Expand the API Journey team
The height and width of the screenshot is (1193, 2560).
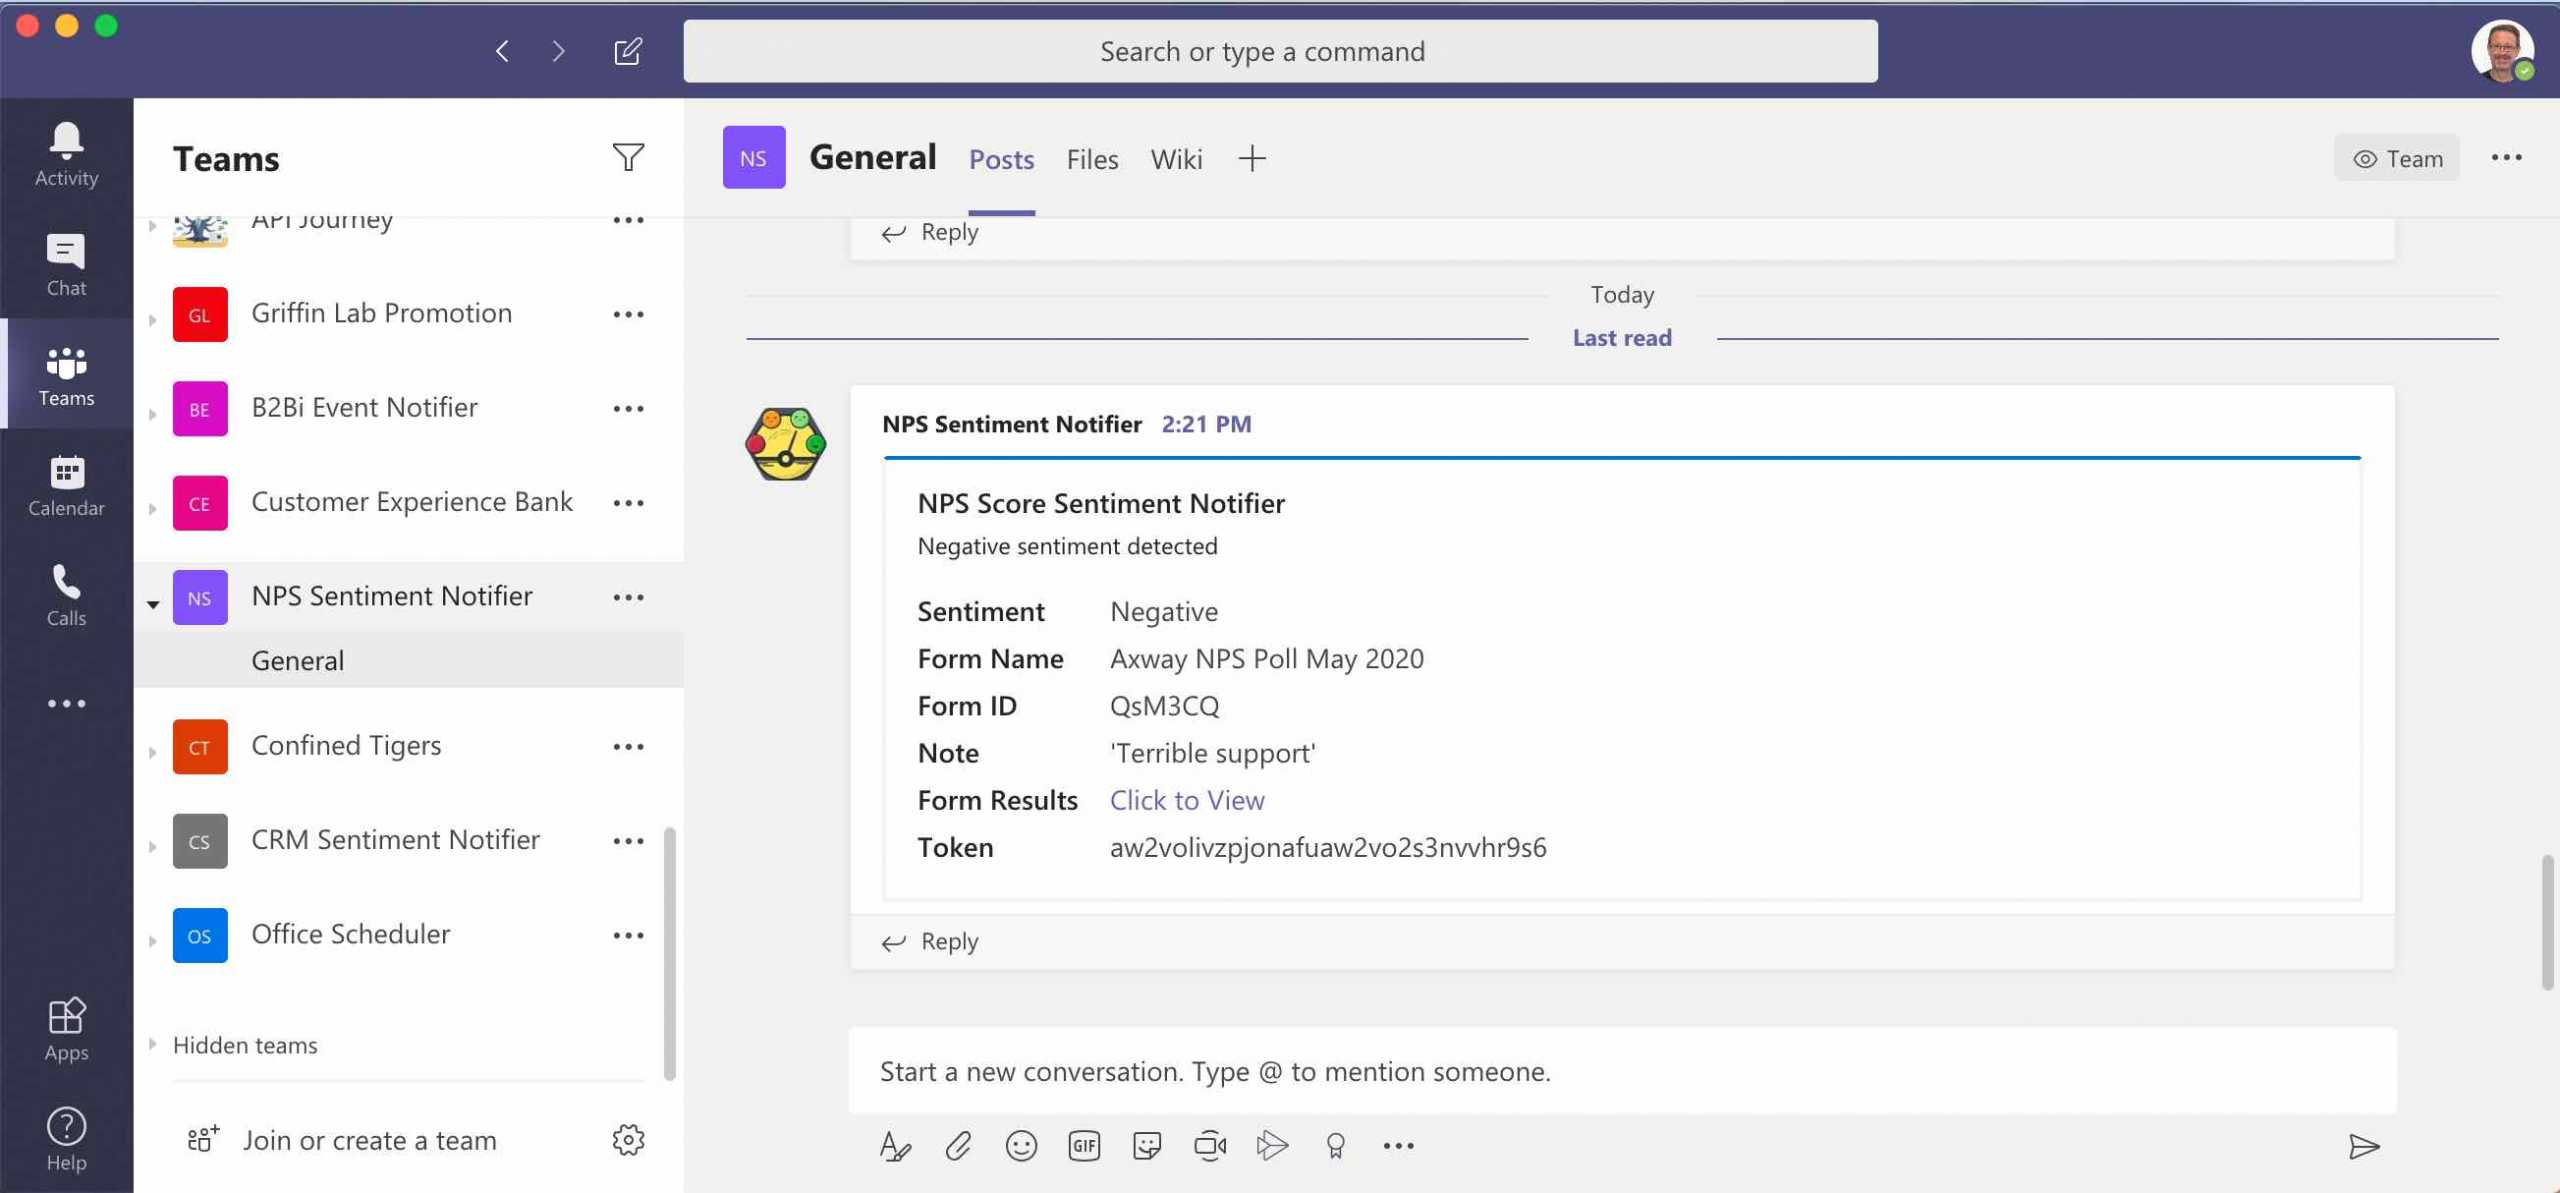coord(153,226)
